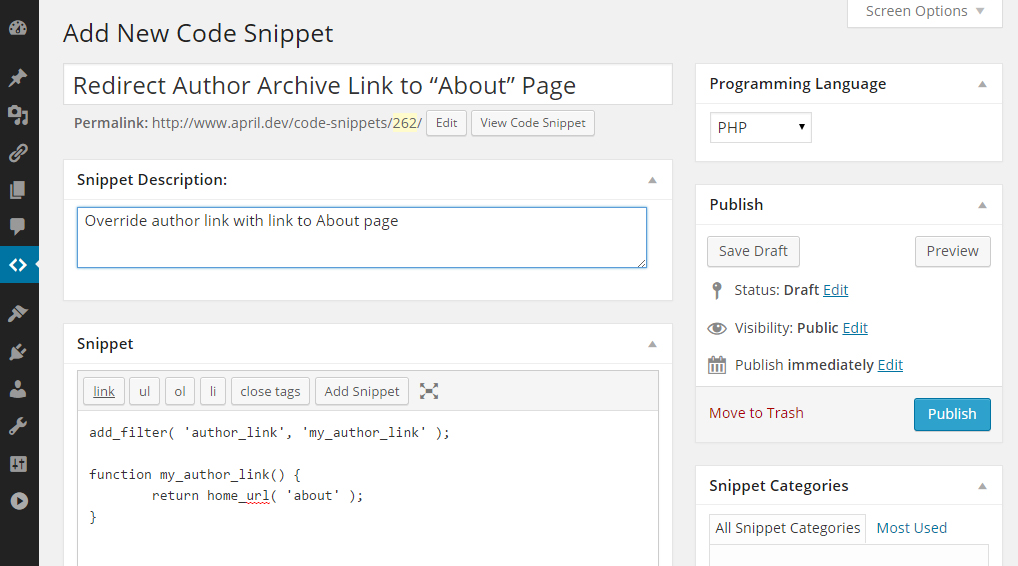The image size is (1018, 566).
Task: Collapse the Publish box
Action: (982, 205)
